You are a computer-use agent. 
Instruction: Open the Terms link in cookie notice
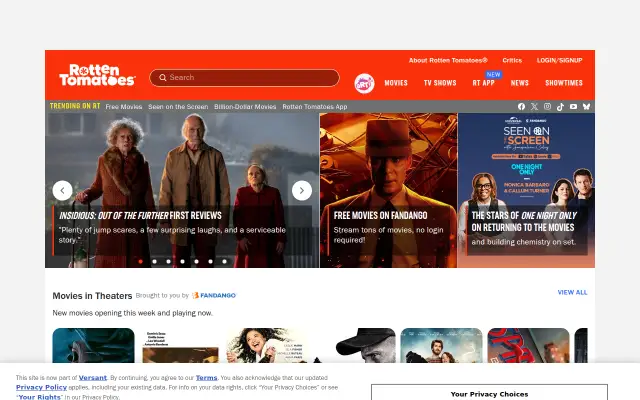coord(206,378)
